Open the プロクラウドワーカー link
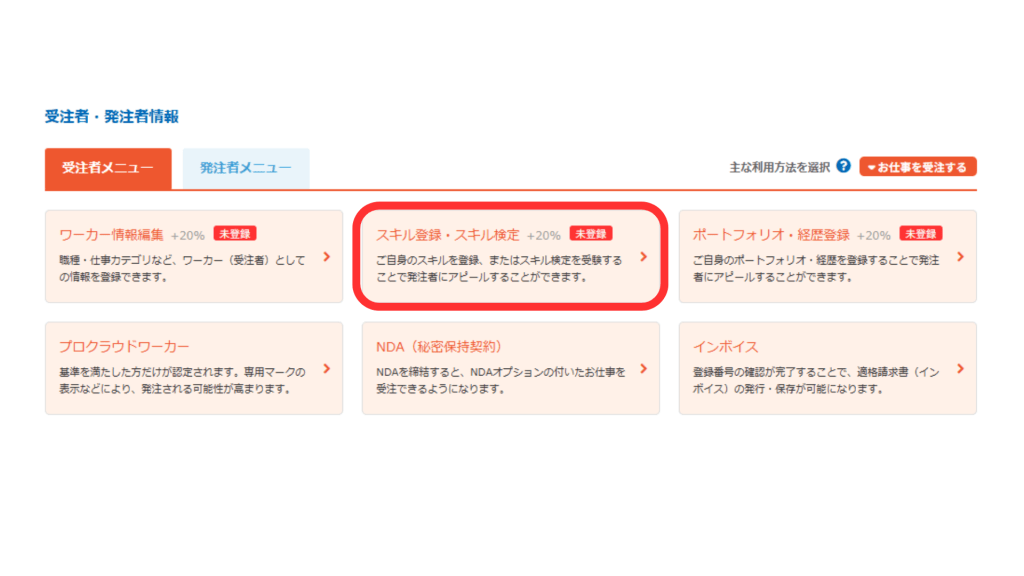The width and height of the screenshot is (1024, 576). click(124, 347)
